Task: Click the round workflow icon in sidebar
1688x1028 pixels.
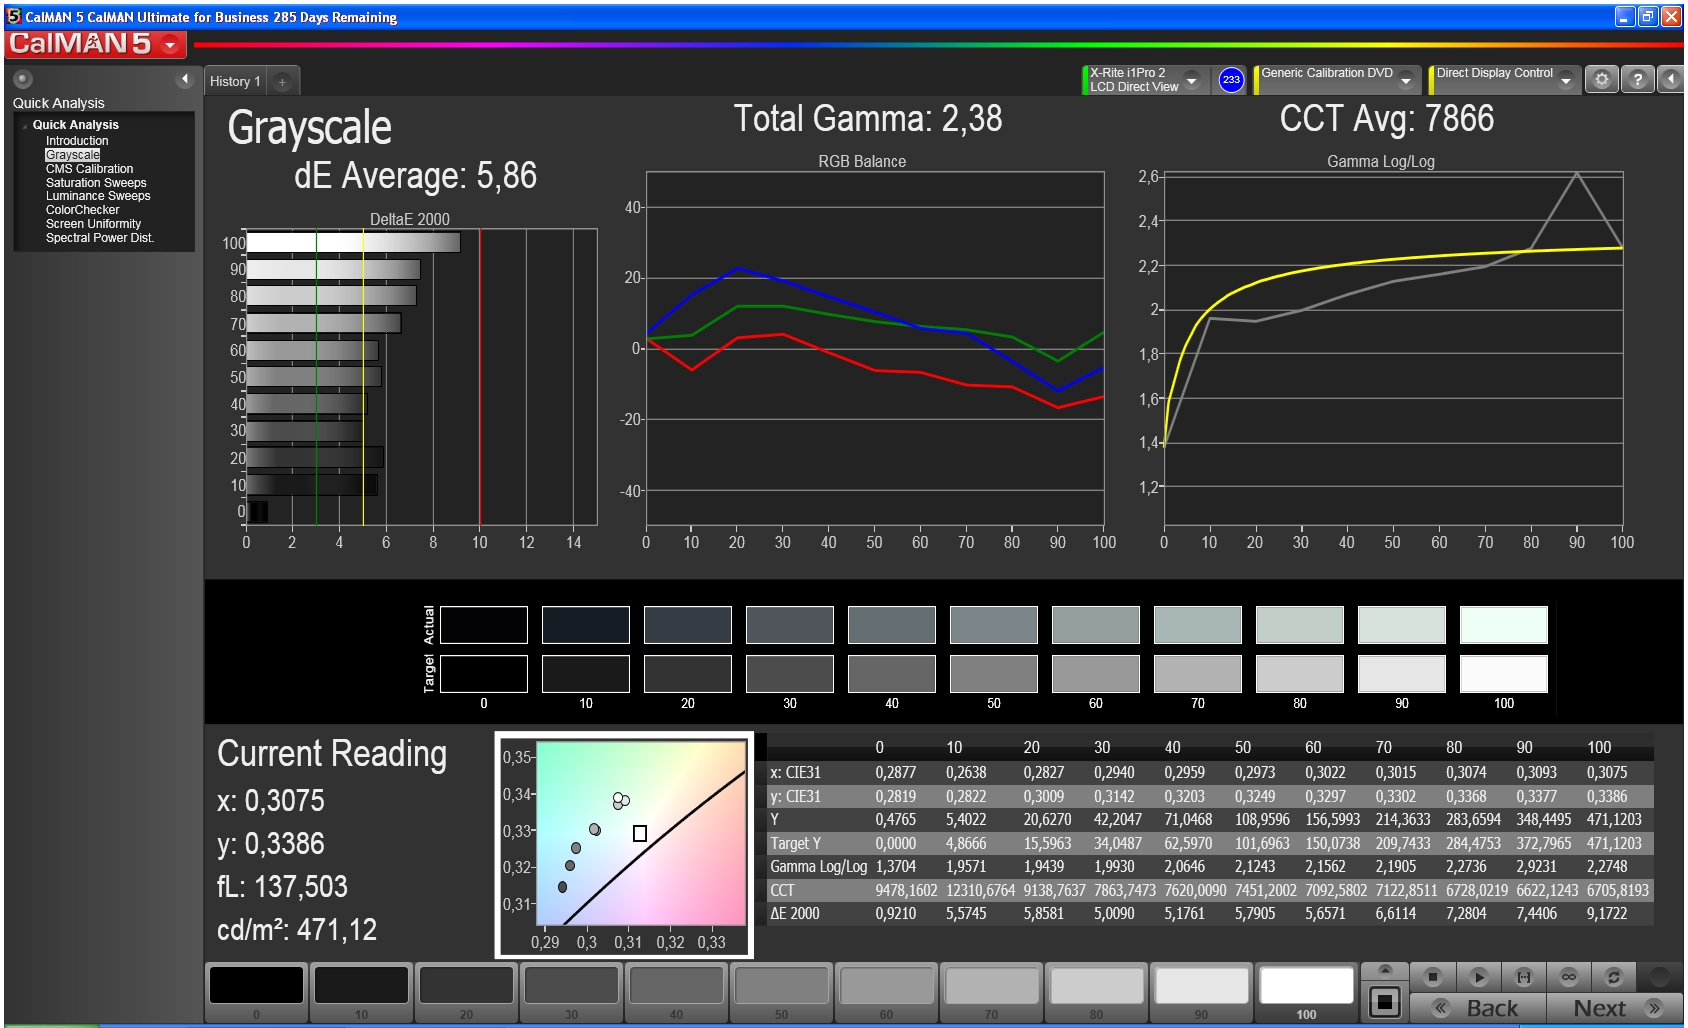Action: [23, 79]
